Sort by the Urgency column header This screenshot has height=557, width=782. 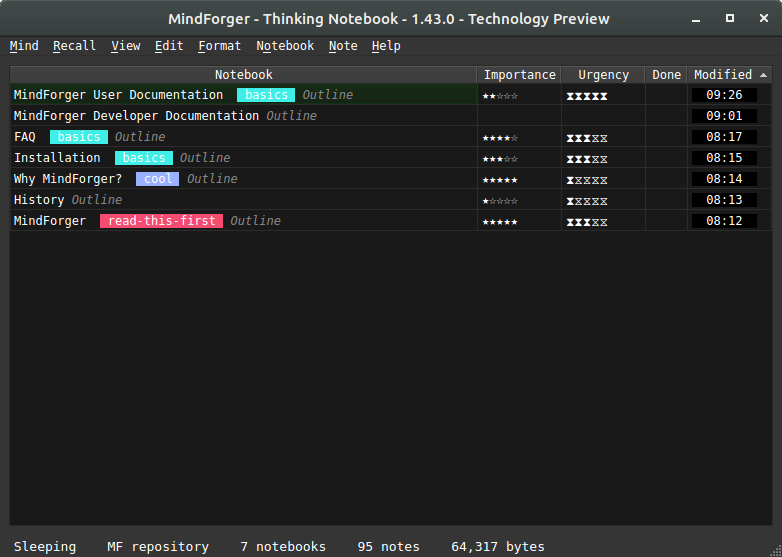pos(603,75)
